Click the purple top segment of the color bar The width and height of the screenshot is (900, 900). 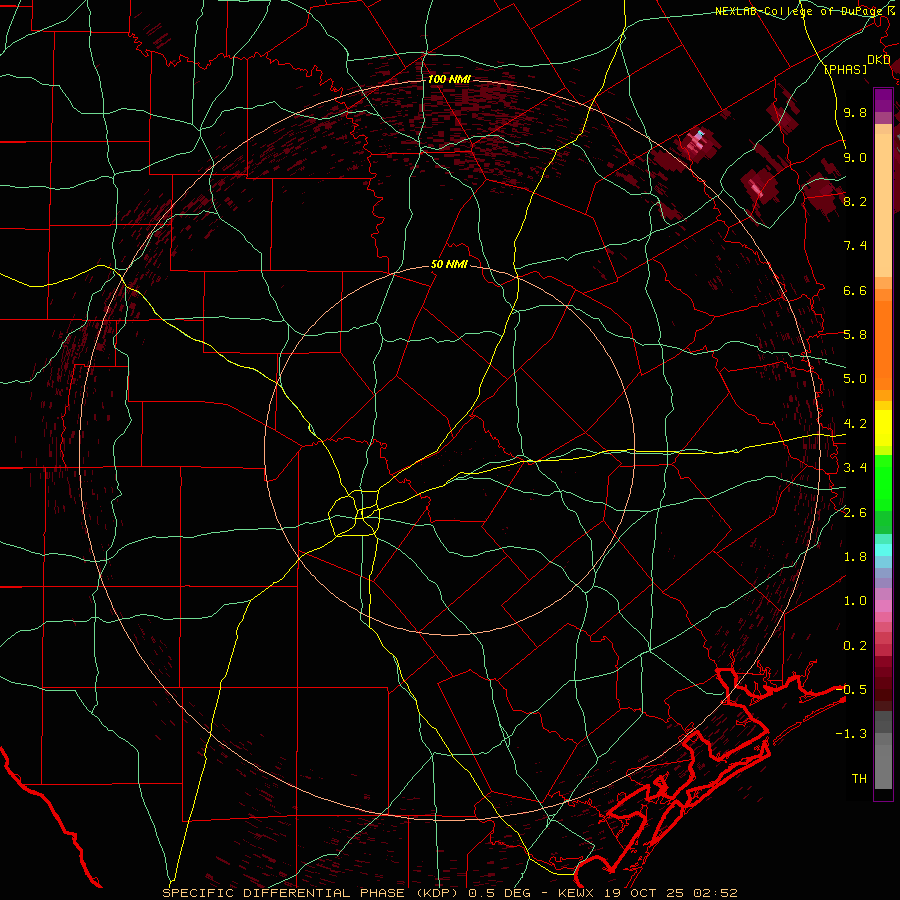[x=883, y=101]
